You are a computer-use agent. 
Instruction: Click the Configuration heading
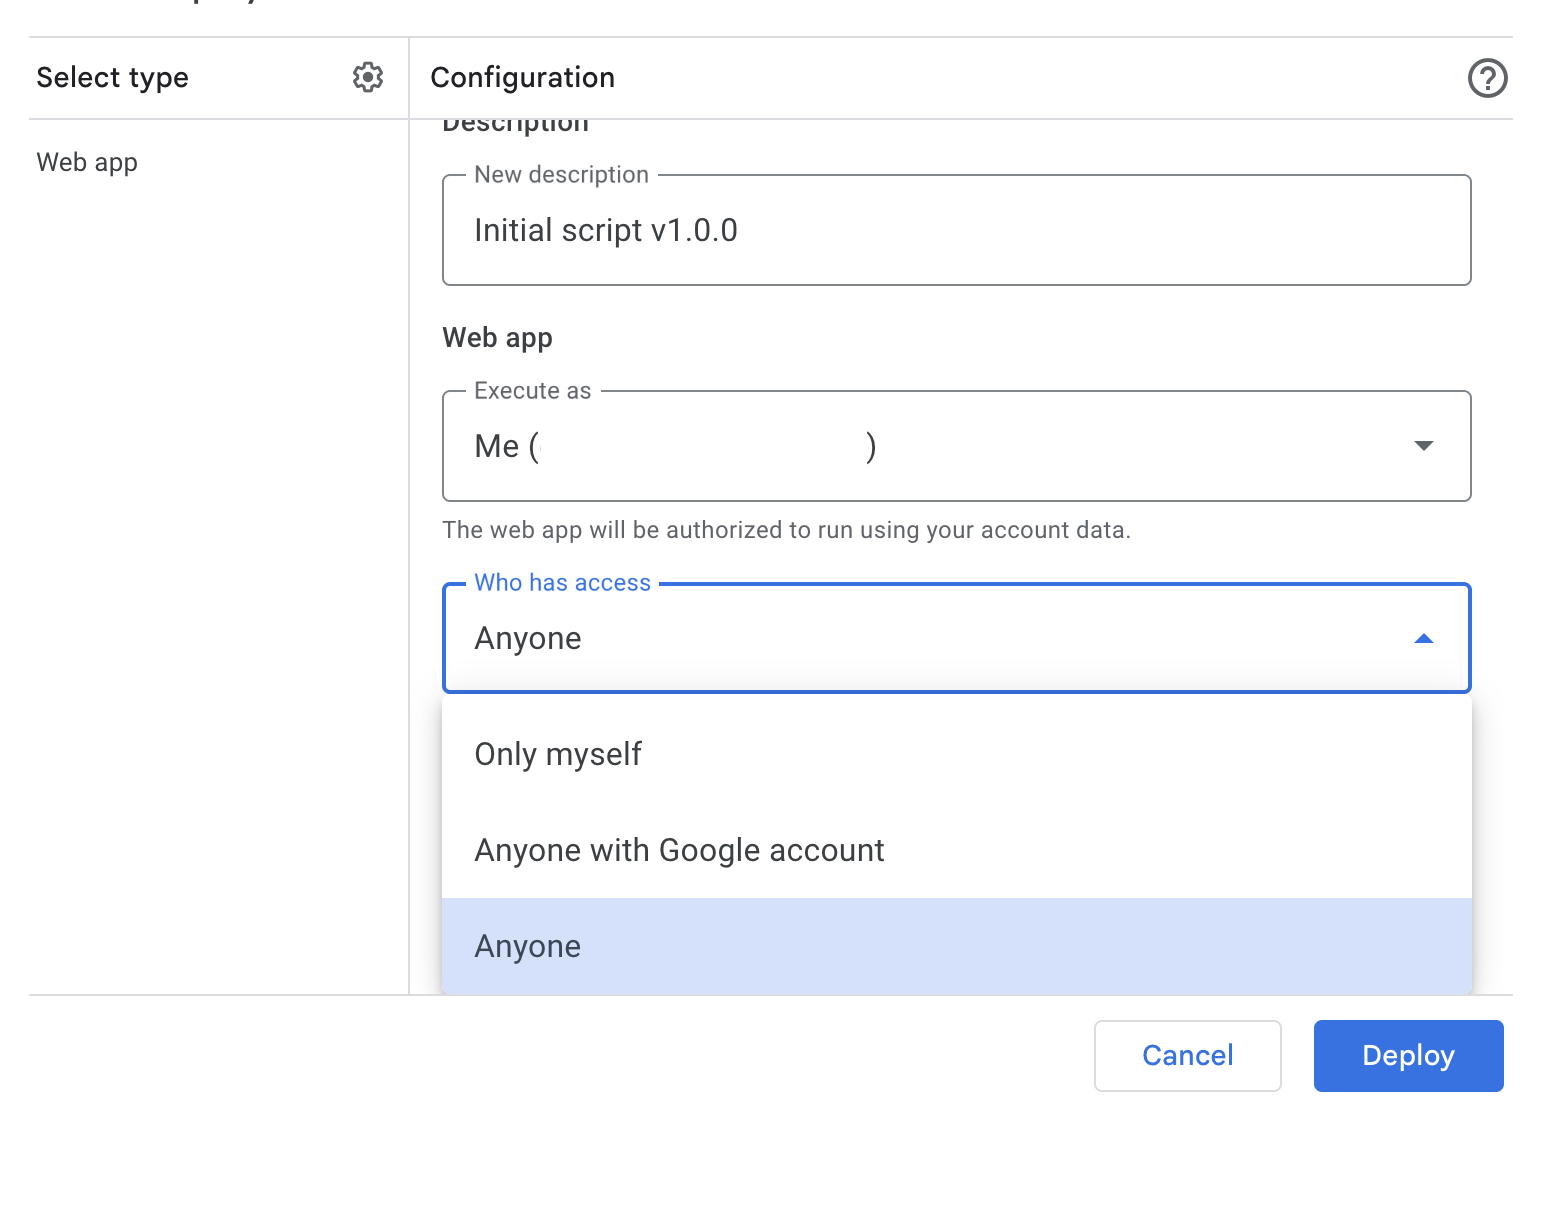pyautogui.click(x=523, y=77)
